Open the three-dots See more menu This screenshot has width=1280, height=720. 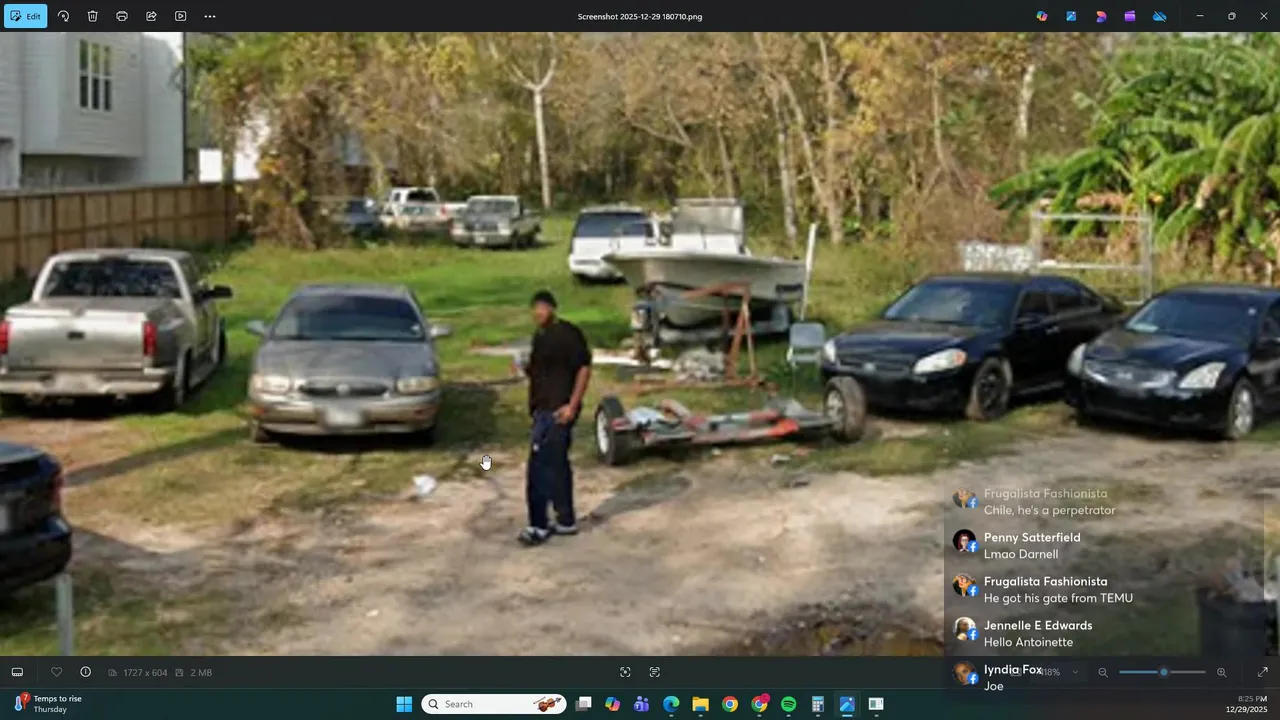(x=209, y=16)
